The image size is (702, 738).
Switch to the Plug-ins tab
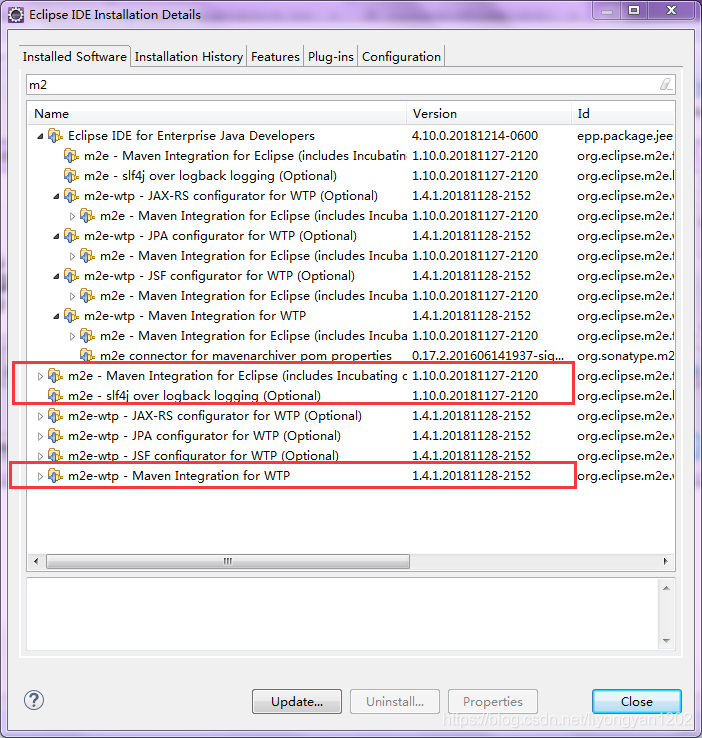click(x=331, y=57)
